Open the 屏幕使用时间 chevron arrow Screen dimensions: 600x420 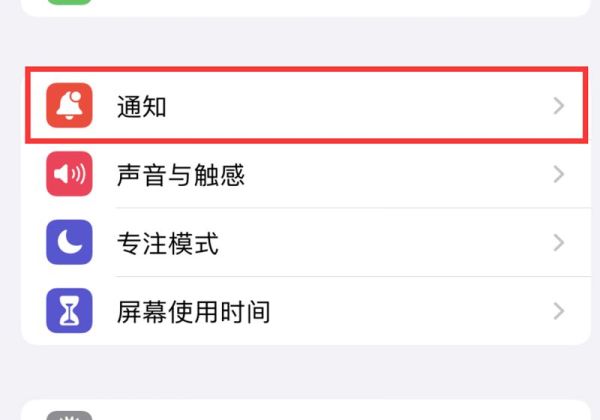pos(559,311)
